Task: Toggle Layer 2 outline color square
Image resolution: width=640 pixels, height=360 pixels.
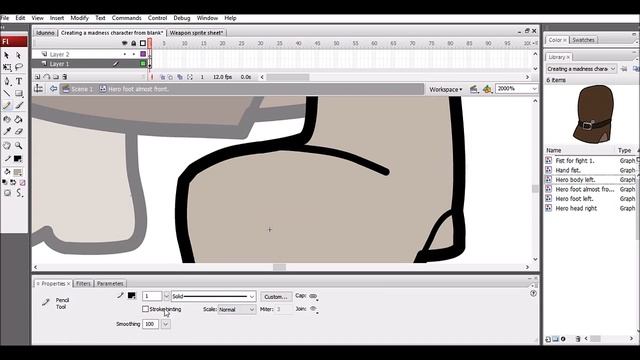Action: pos(143,54)
